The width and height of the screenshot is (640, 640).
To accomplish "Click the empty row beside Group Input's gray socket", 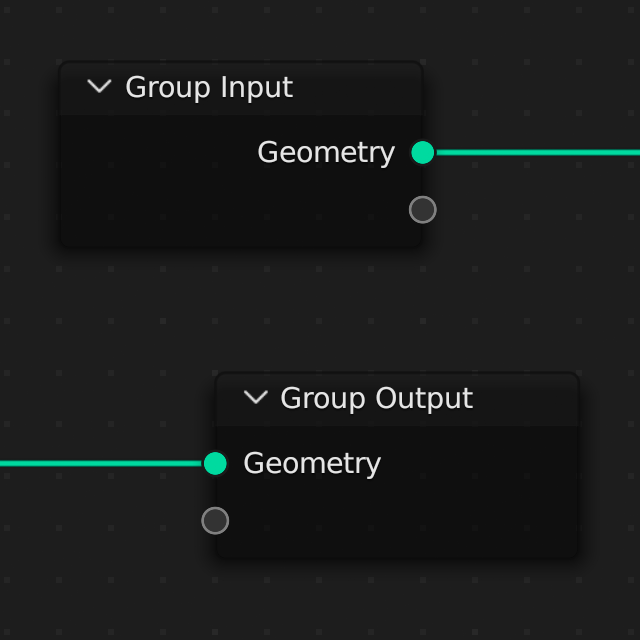I will pyautogui.click(x=240, y=210).
